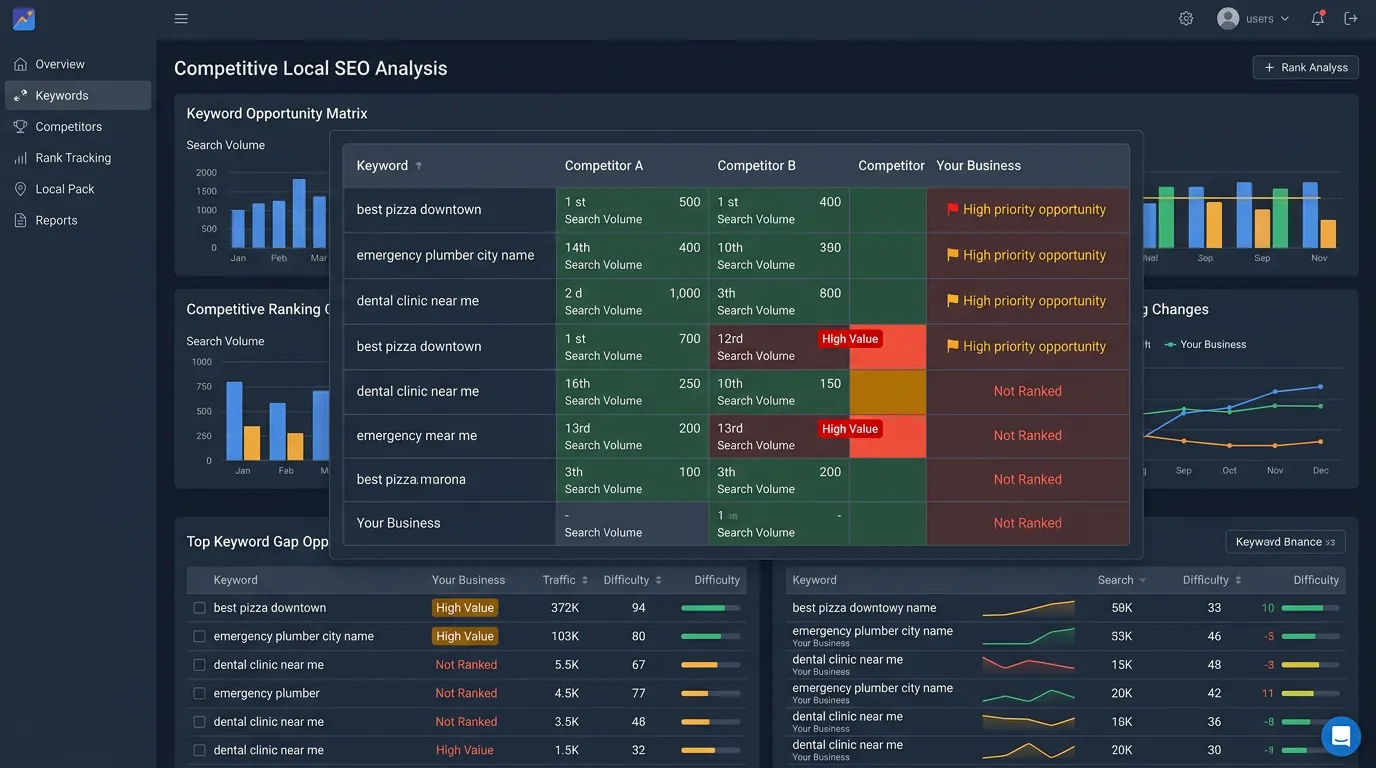Image resolution: width=1376 pixels, height=768 pixels.
Task: Click the Competitor A column header
Action: coord(604,166)
